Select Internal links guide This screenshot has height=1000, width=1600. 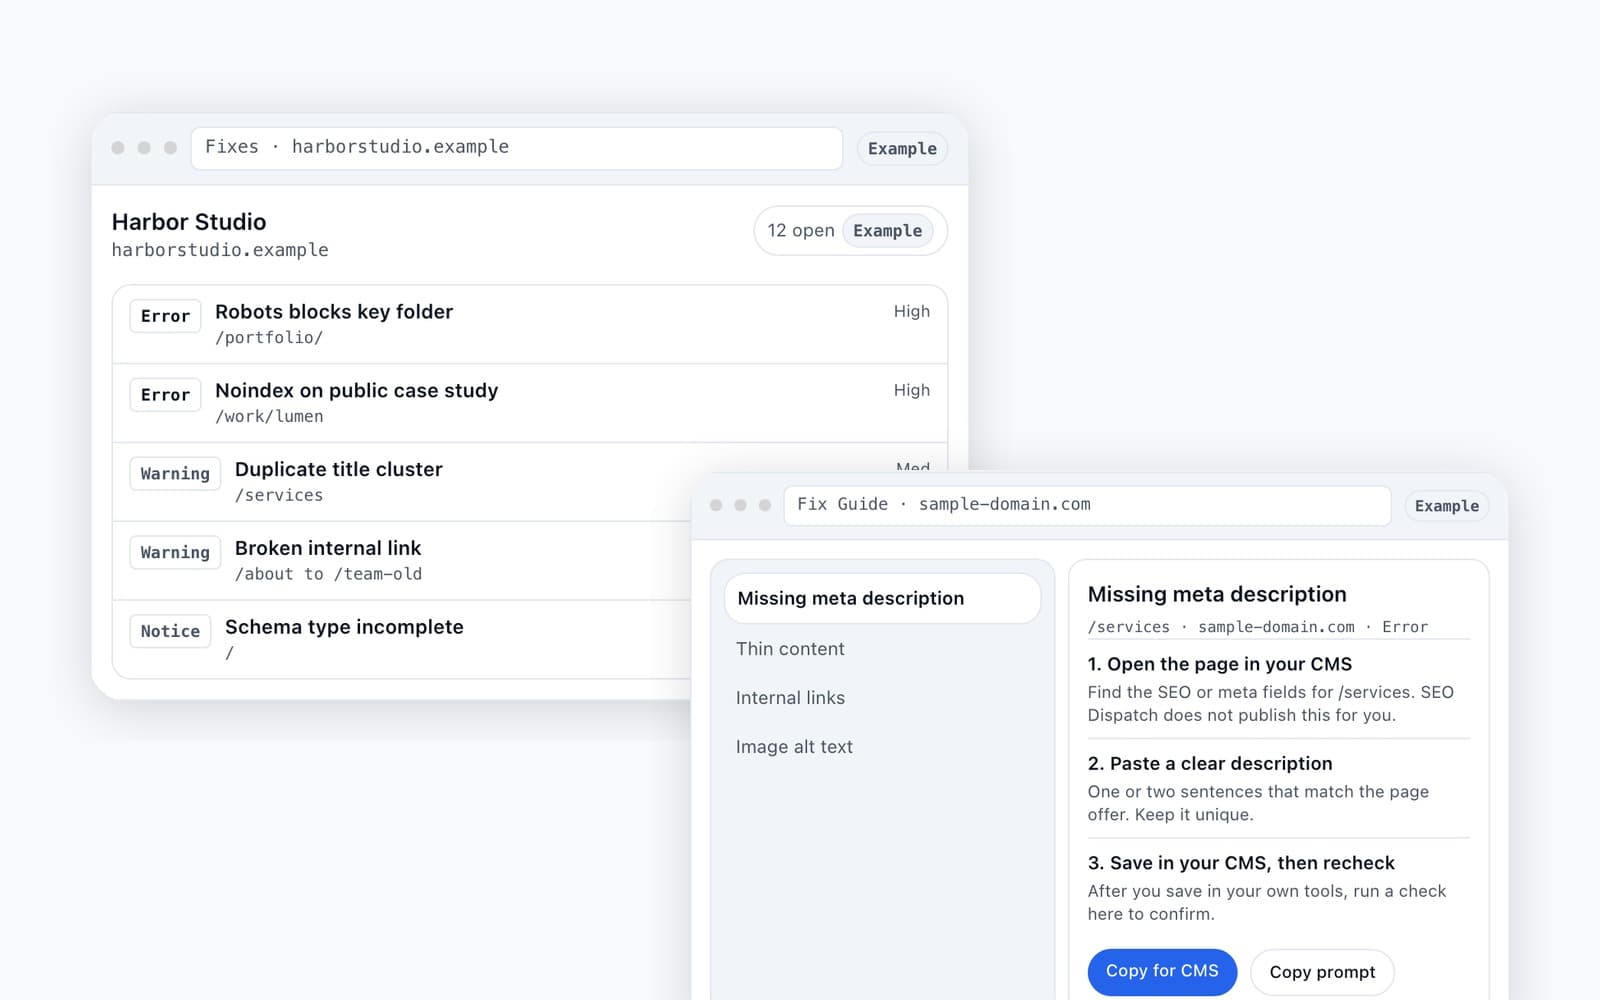(790, 698)
